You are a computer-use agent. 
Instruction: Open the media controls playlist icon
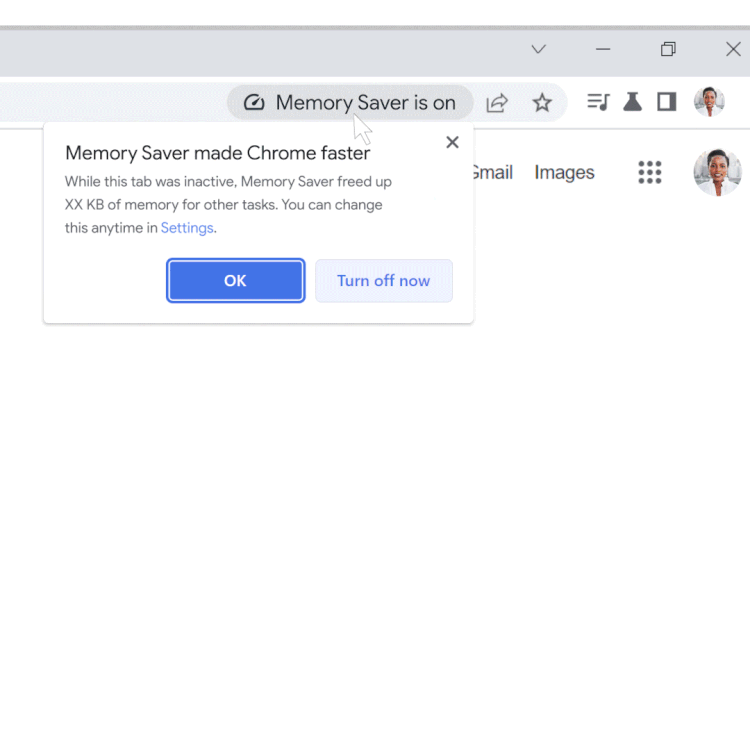point(598,102)
